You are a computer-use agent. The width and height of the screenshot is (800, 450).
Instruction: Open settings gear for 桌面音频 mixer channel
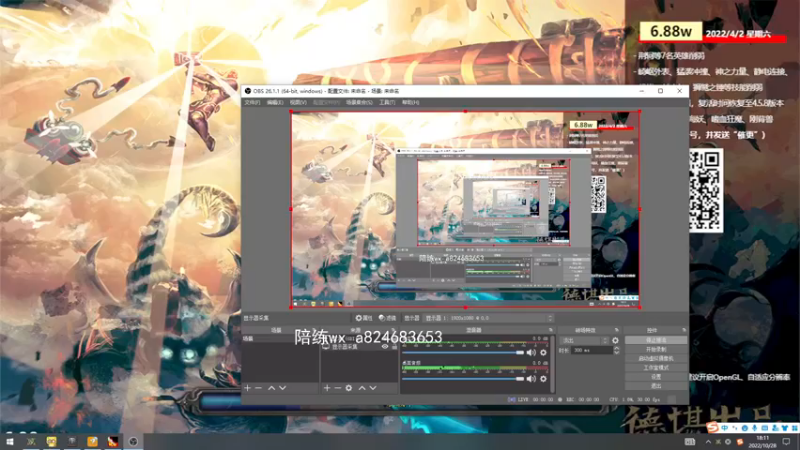click(x=543, y=379)
